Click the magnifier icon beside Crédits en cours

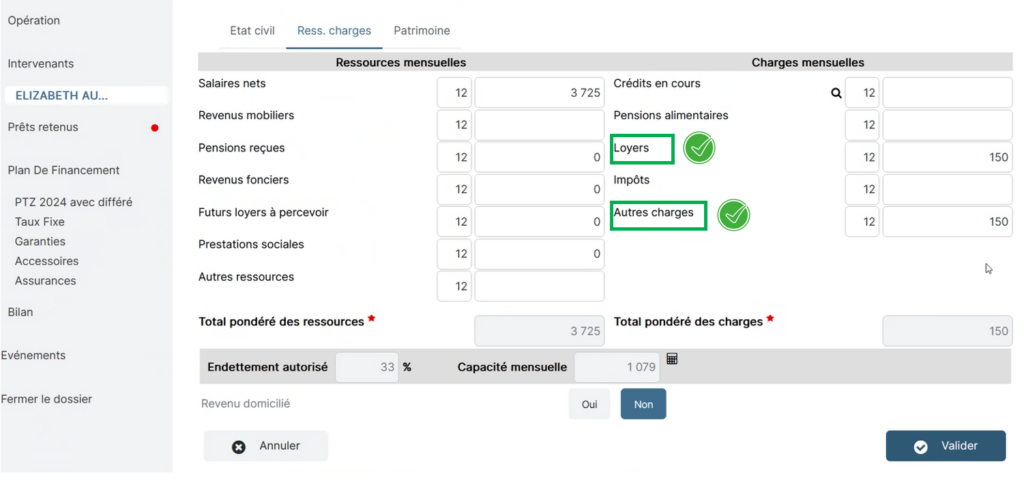click(836, 93)
